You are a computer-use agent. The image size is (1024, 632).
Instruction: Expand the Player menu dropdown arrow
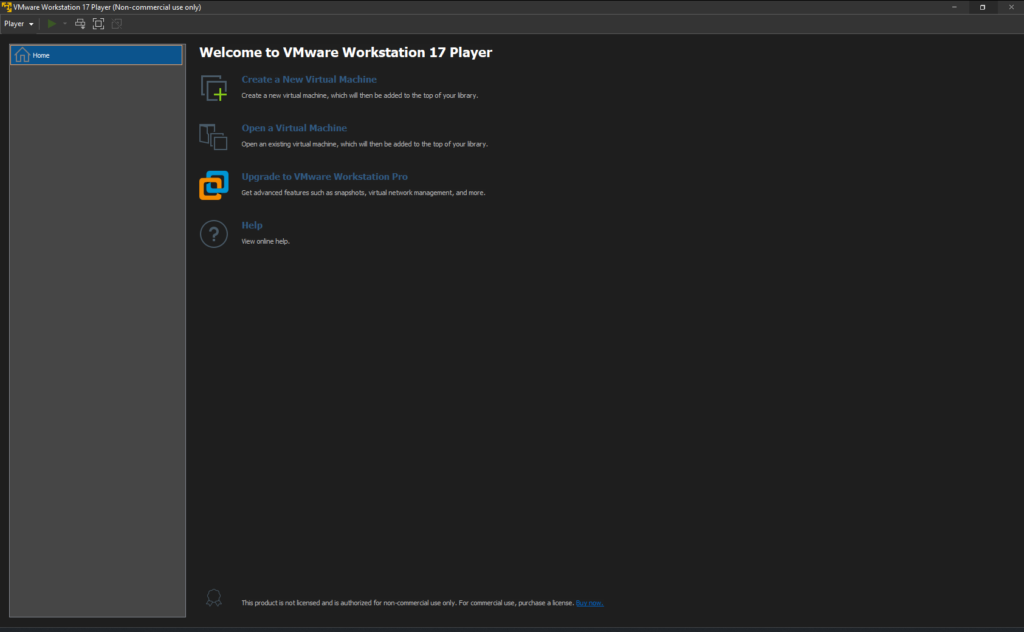(x=31, y=23)
